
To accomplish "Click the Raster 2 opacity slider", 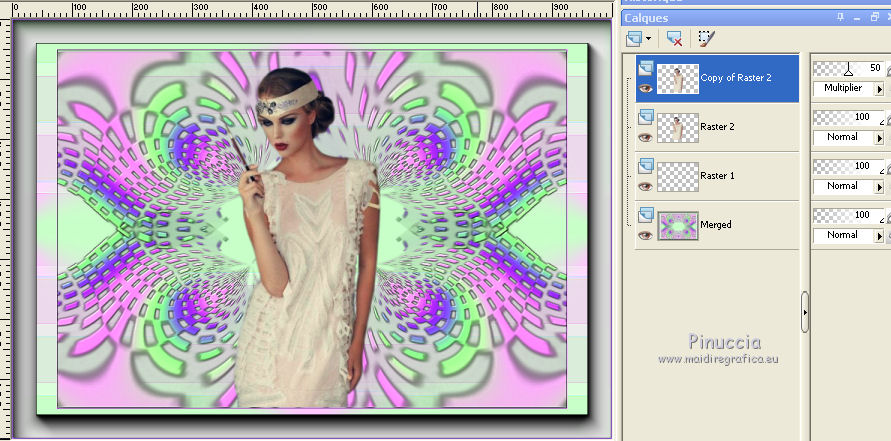I will 848,118.
